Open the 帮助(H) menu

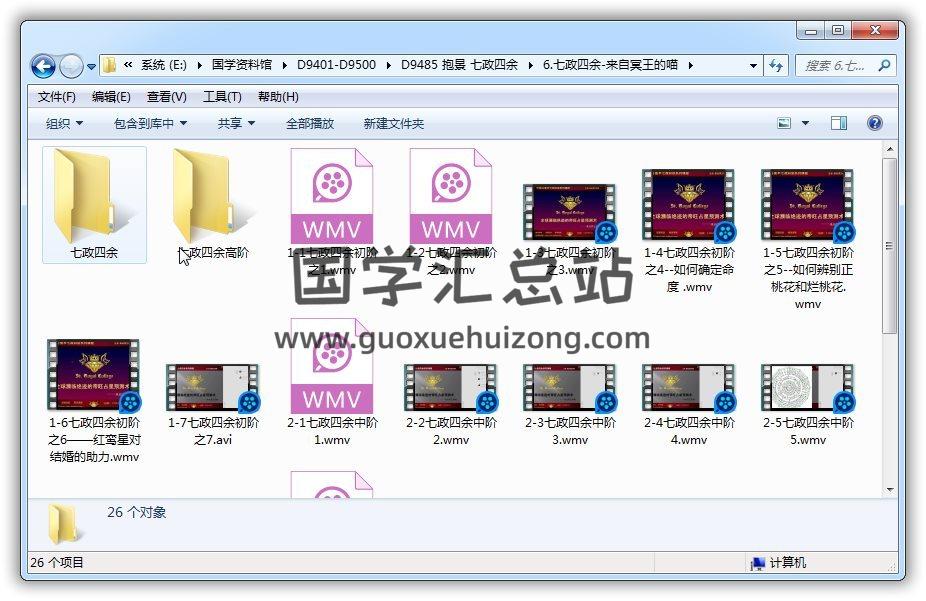(278, 96)
